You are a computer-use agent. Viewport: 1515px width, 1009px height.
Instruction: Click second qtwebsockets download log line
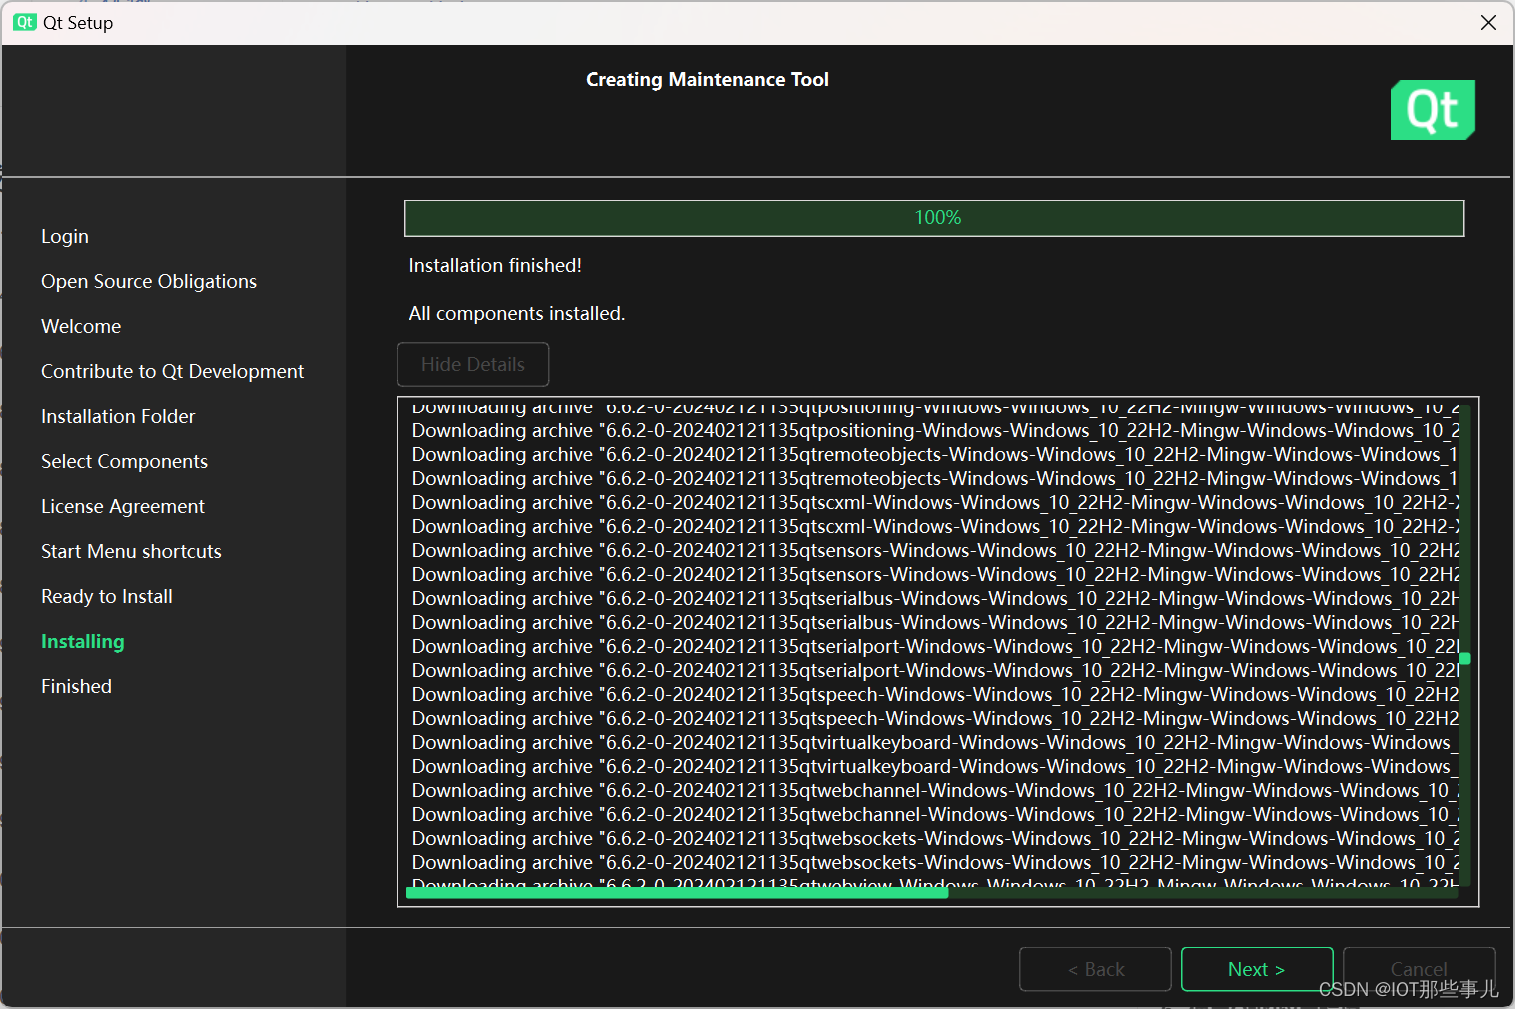tap(935, 862)
